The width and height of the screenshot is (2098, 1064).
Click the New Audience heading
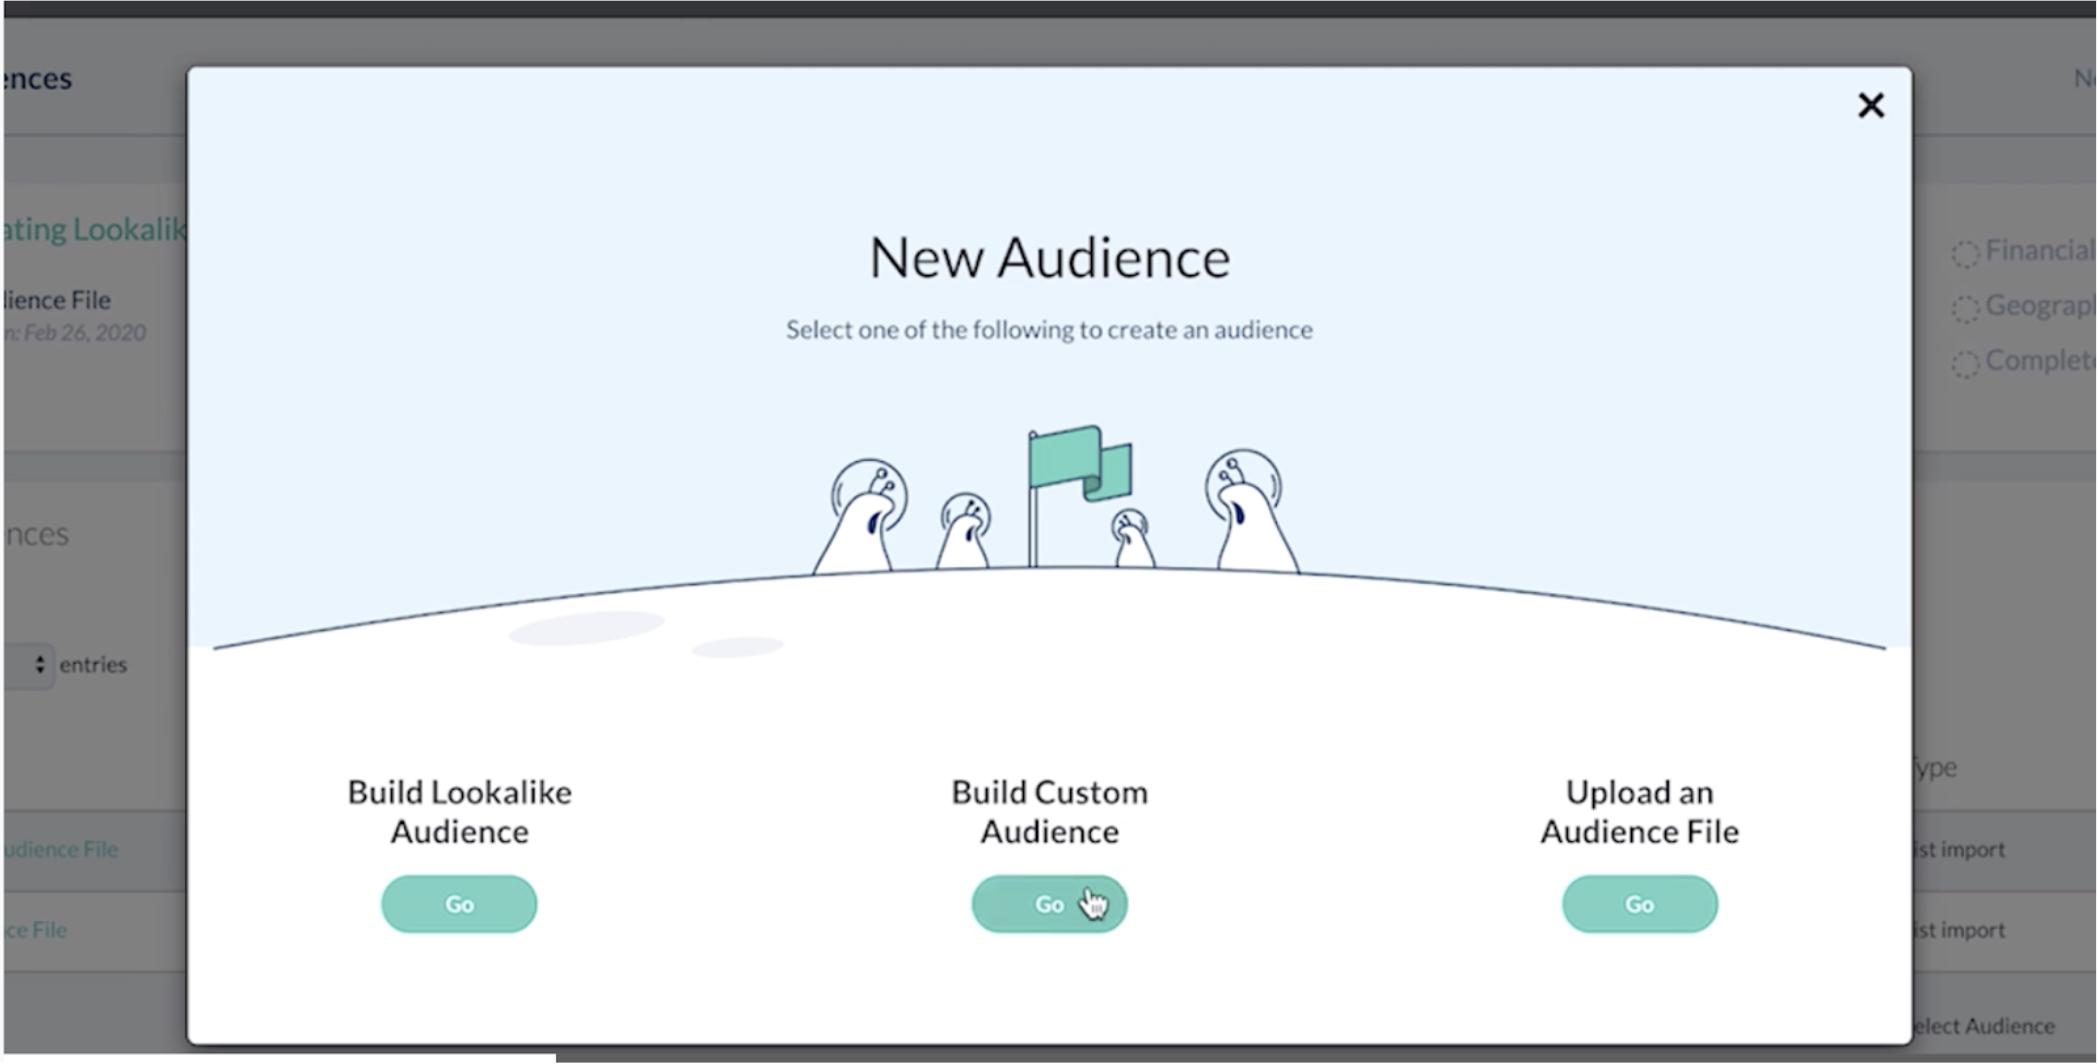[1049, 258]
